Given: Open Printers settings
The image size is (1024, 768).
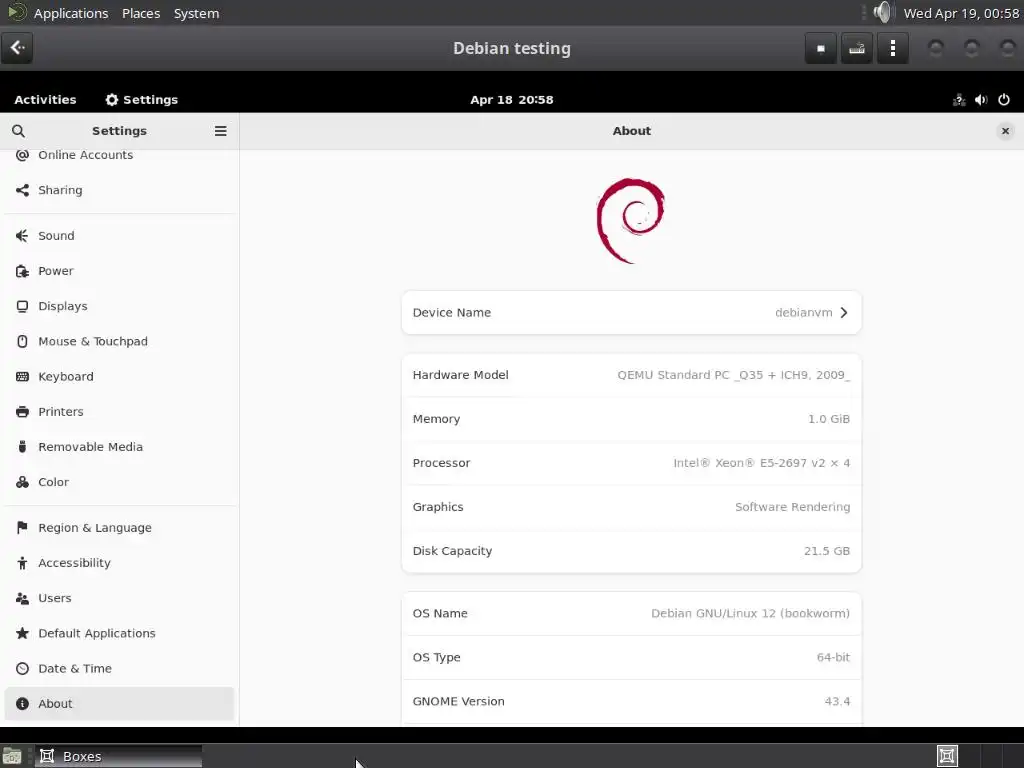Looking at the screenshot, I should [x=120, y=412].
